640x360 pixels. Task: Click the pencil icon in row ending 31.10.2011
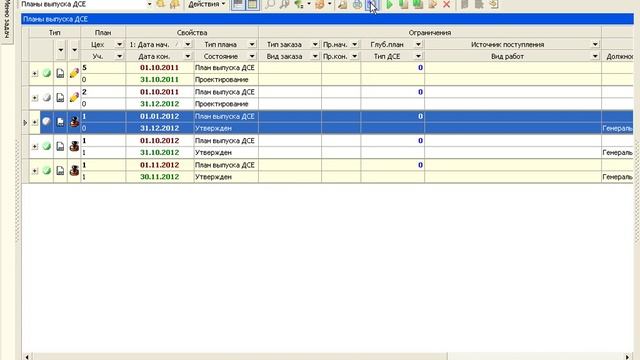point(74,73)
